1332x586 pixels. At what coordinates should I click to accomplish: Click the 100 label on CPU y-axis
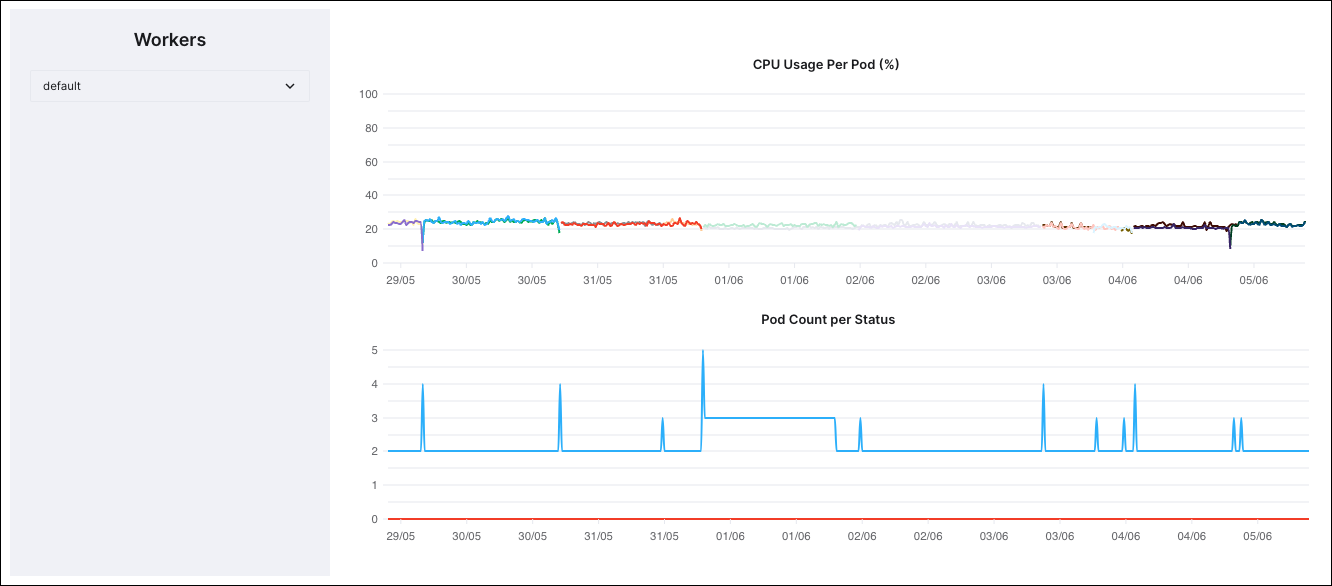click(368, 93)
